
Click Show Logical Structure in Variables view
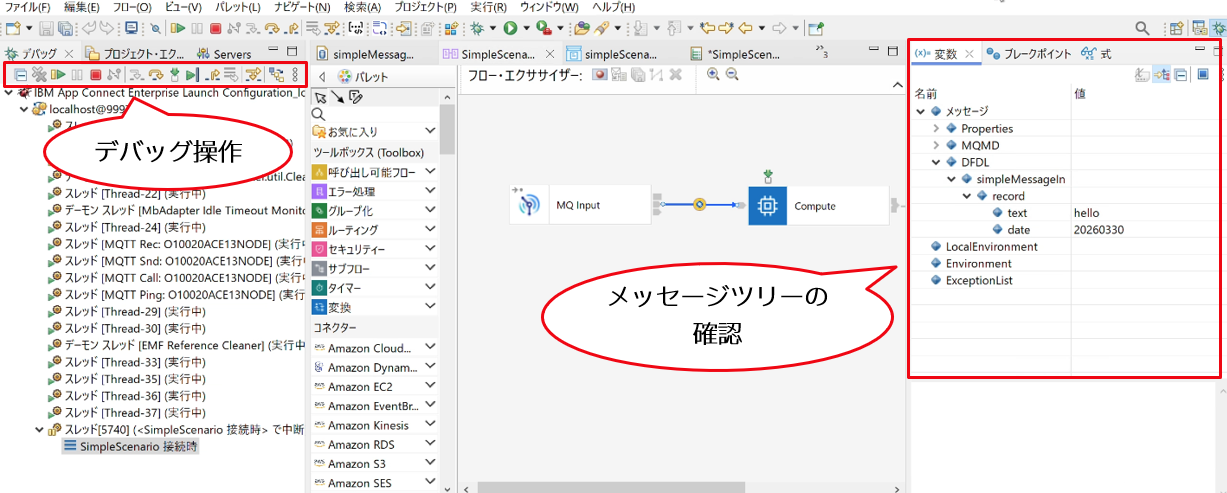[1162, 74]
